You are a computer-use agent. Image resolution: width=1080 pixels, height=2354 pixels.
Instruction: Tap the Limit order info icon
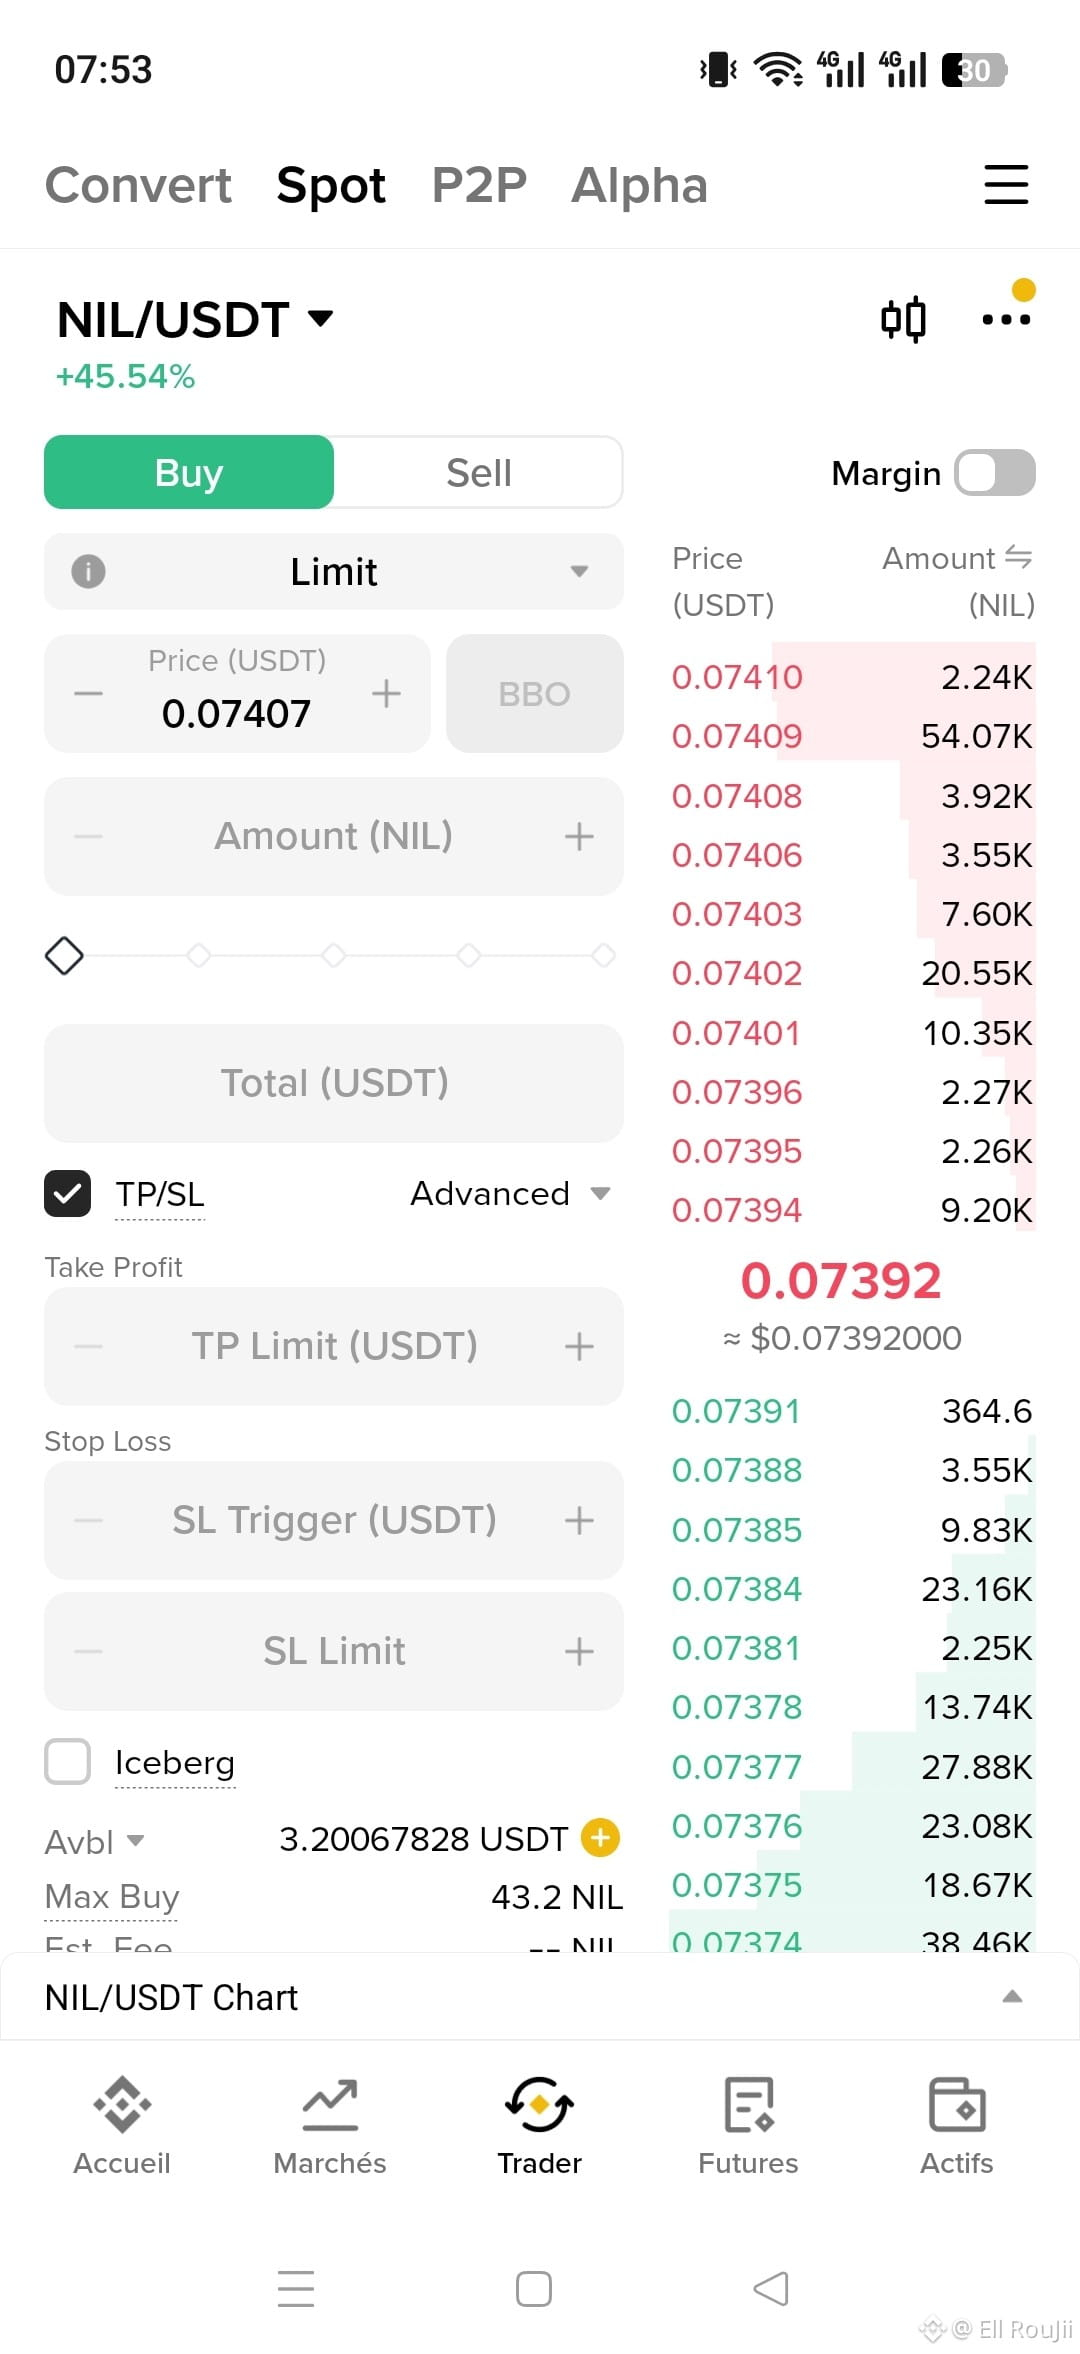click(88, 572)
